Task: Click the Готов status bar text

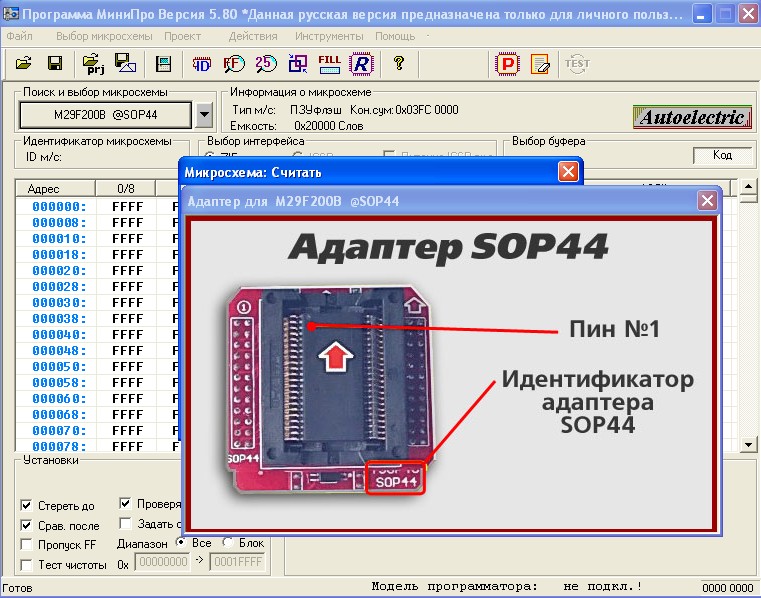Action: coord(18,588)
